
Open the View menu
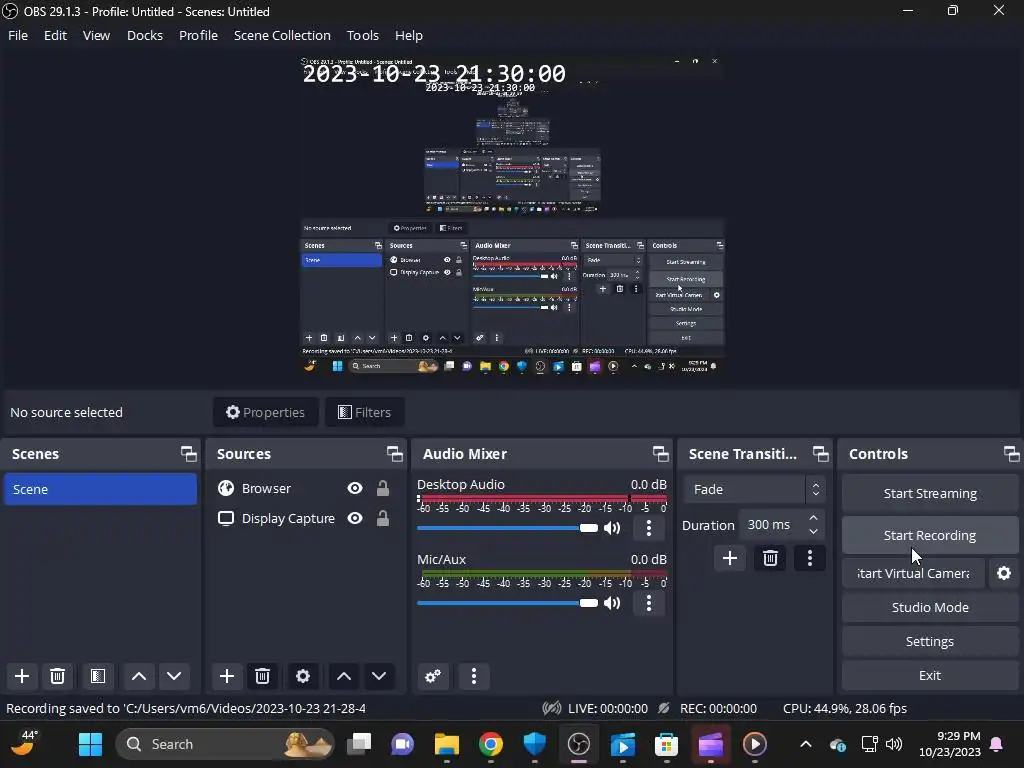click(96, 35)
